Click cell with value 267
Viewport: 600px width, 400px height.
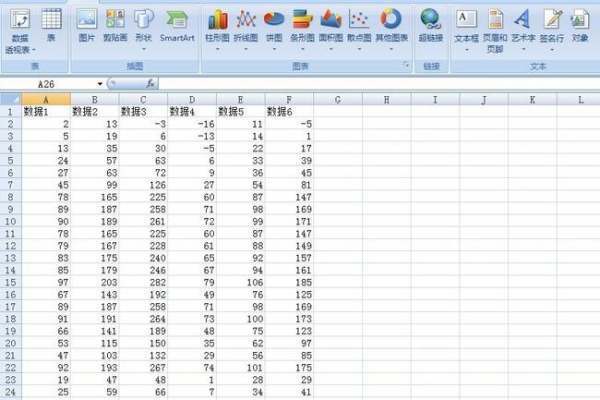[x=143, y=367]
